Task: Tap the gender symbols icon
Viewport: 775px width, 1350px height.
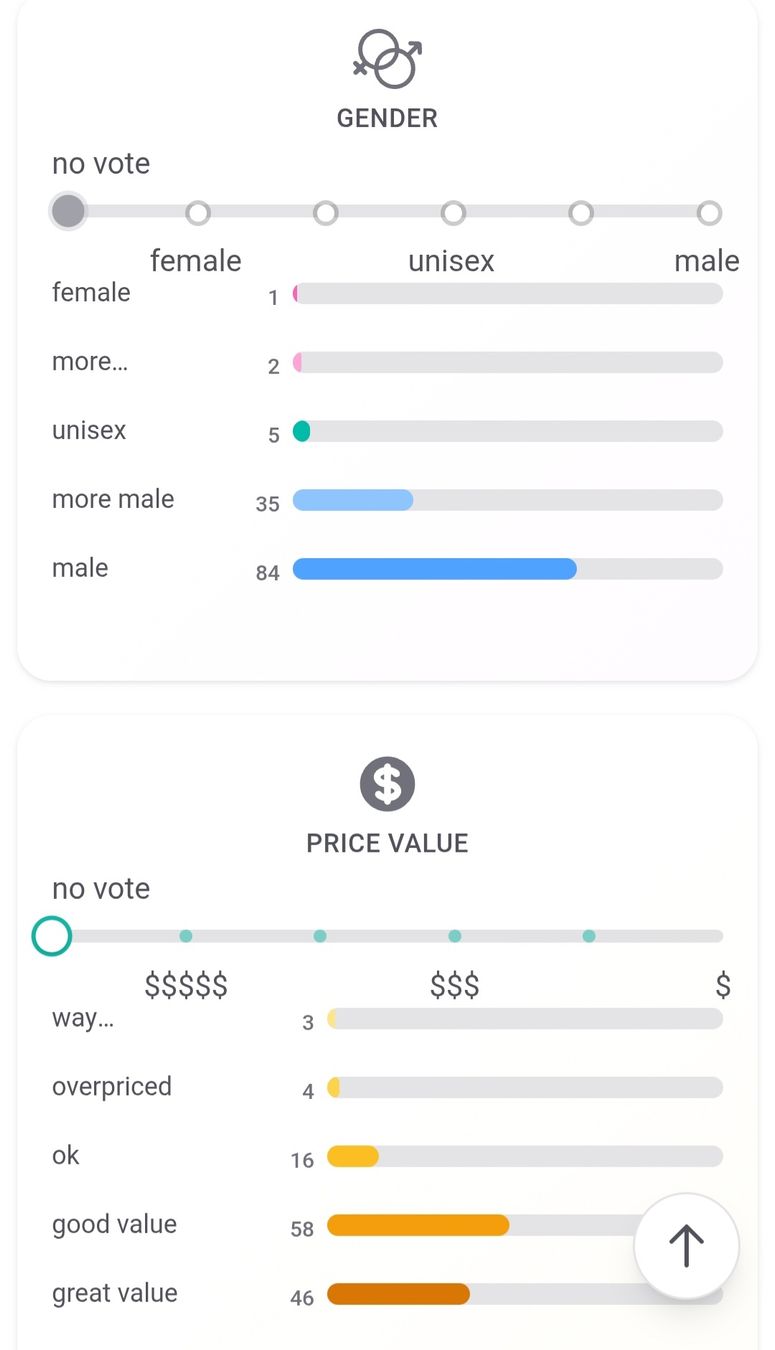Action: (x=387, y=58)
